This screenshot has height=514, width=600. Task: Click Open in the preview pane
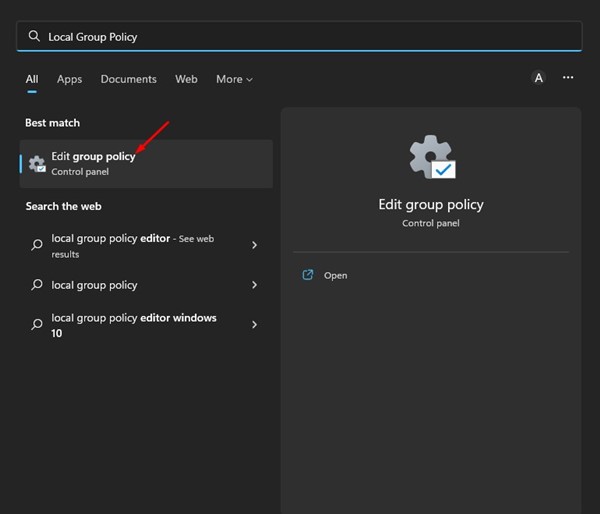pyautogui.click(x=336, y=276)
